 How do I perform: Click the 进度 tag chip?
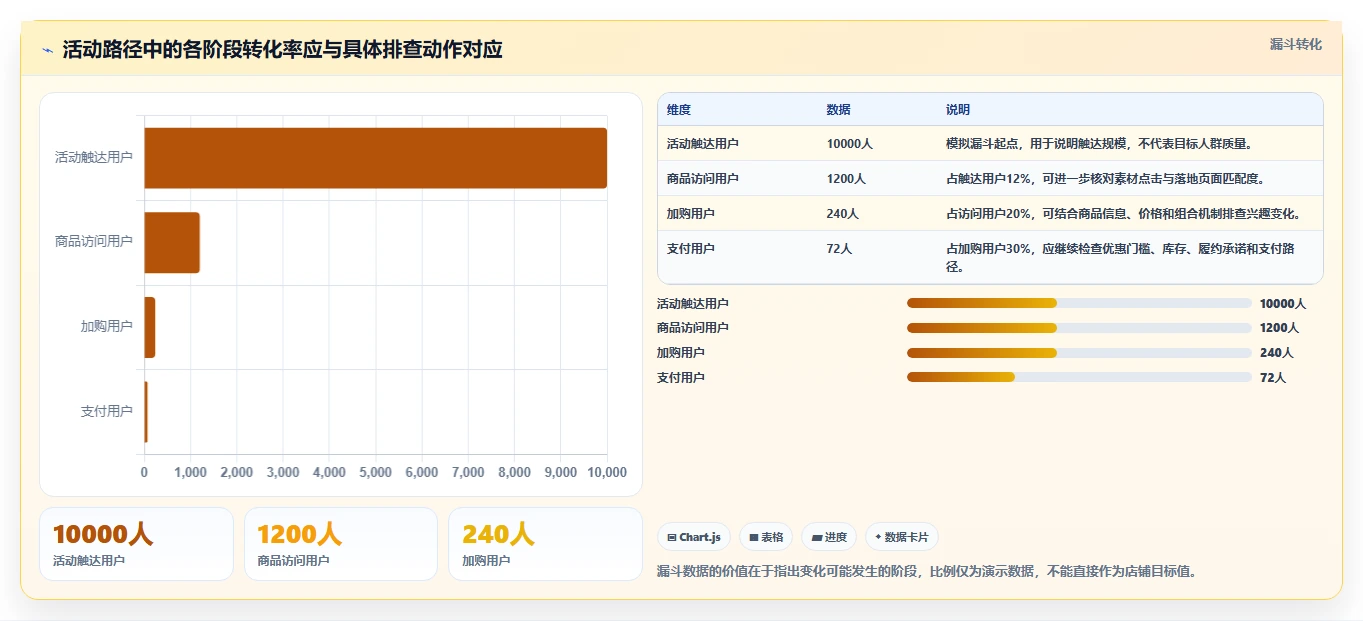829,537
